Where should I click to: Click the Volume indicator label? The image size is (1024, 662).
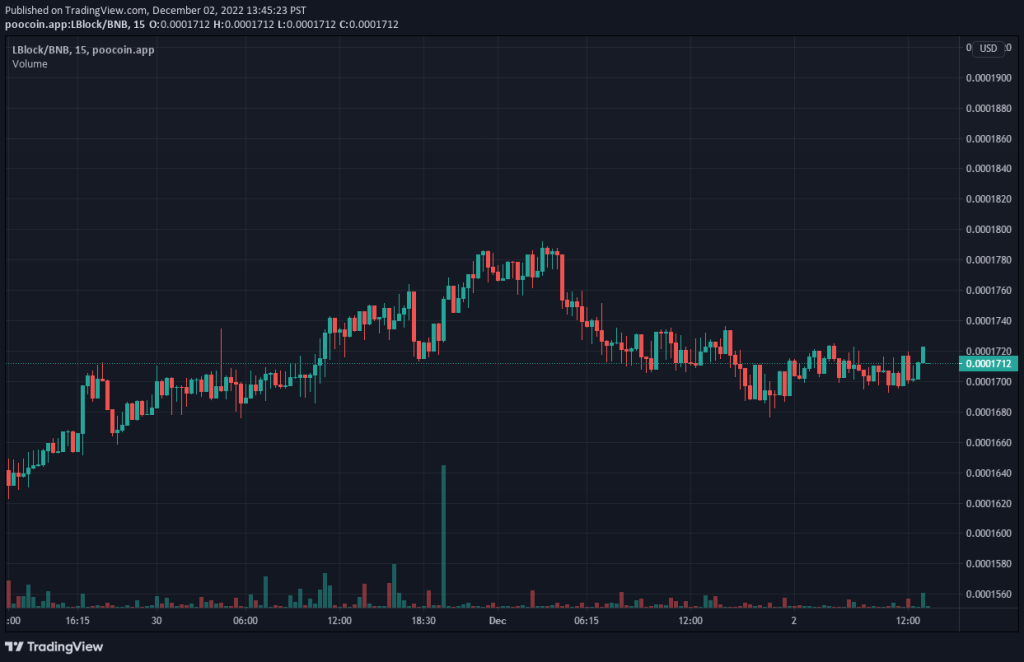[x=30, y=64]
